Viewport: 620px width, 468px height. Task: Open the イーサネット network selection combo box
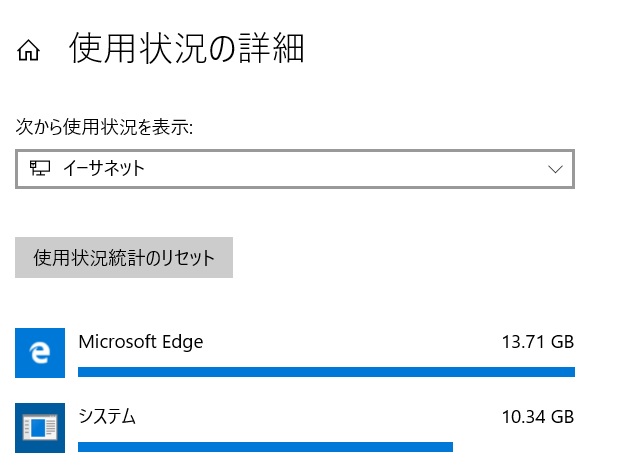(295, 169)
